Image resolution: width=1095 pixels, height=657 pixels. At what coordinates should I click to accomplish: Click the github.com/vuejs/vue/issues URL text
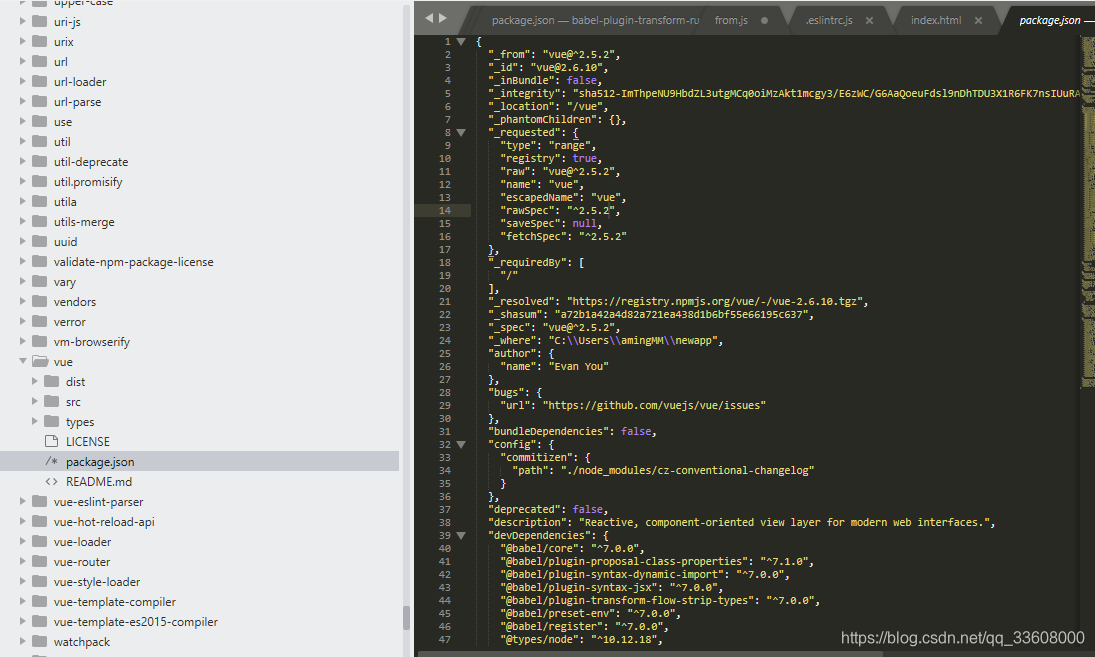[654, 406]
